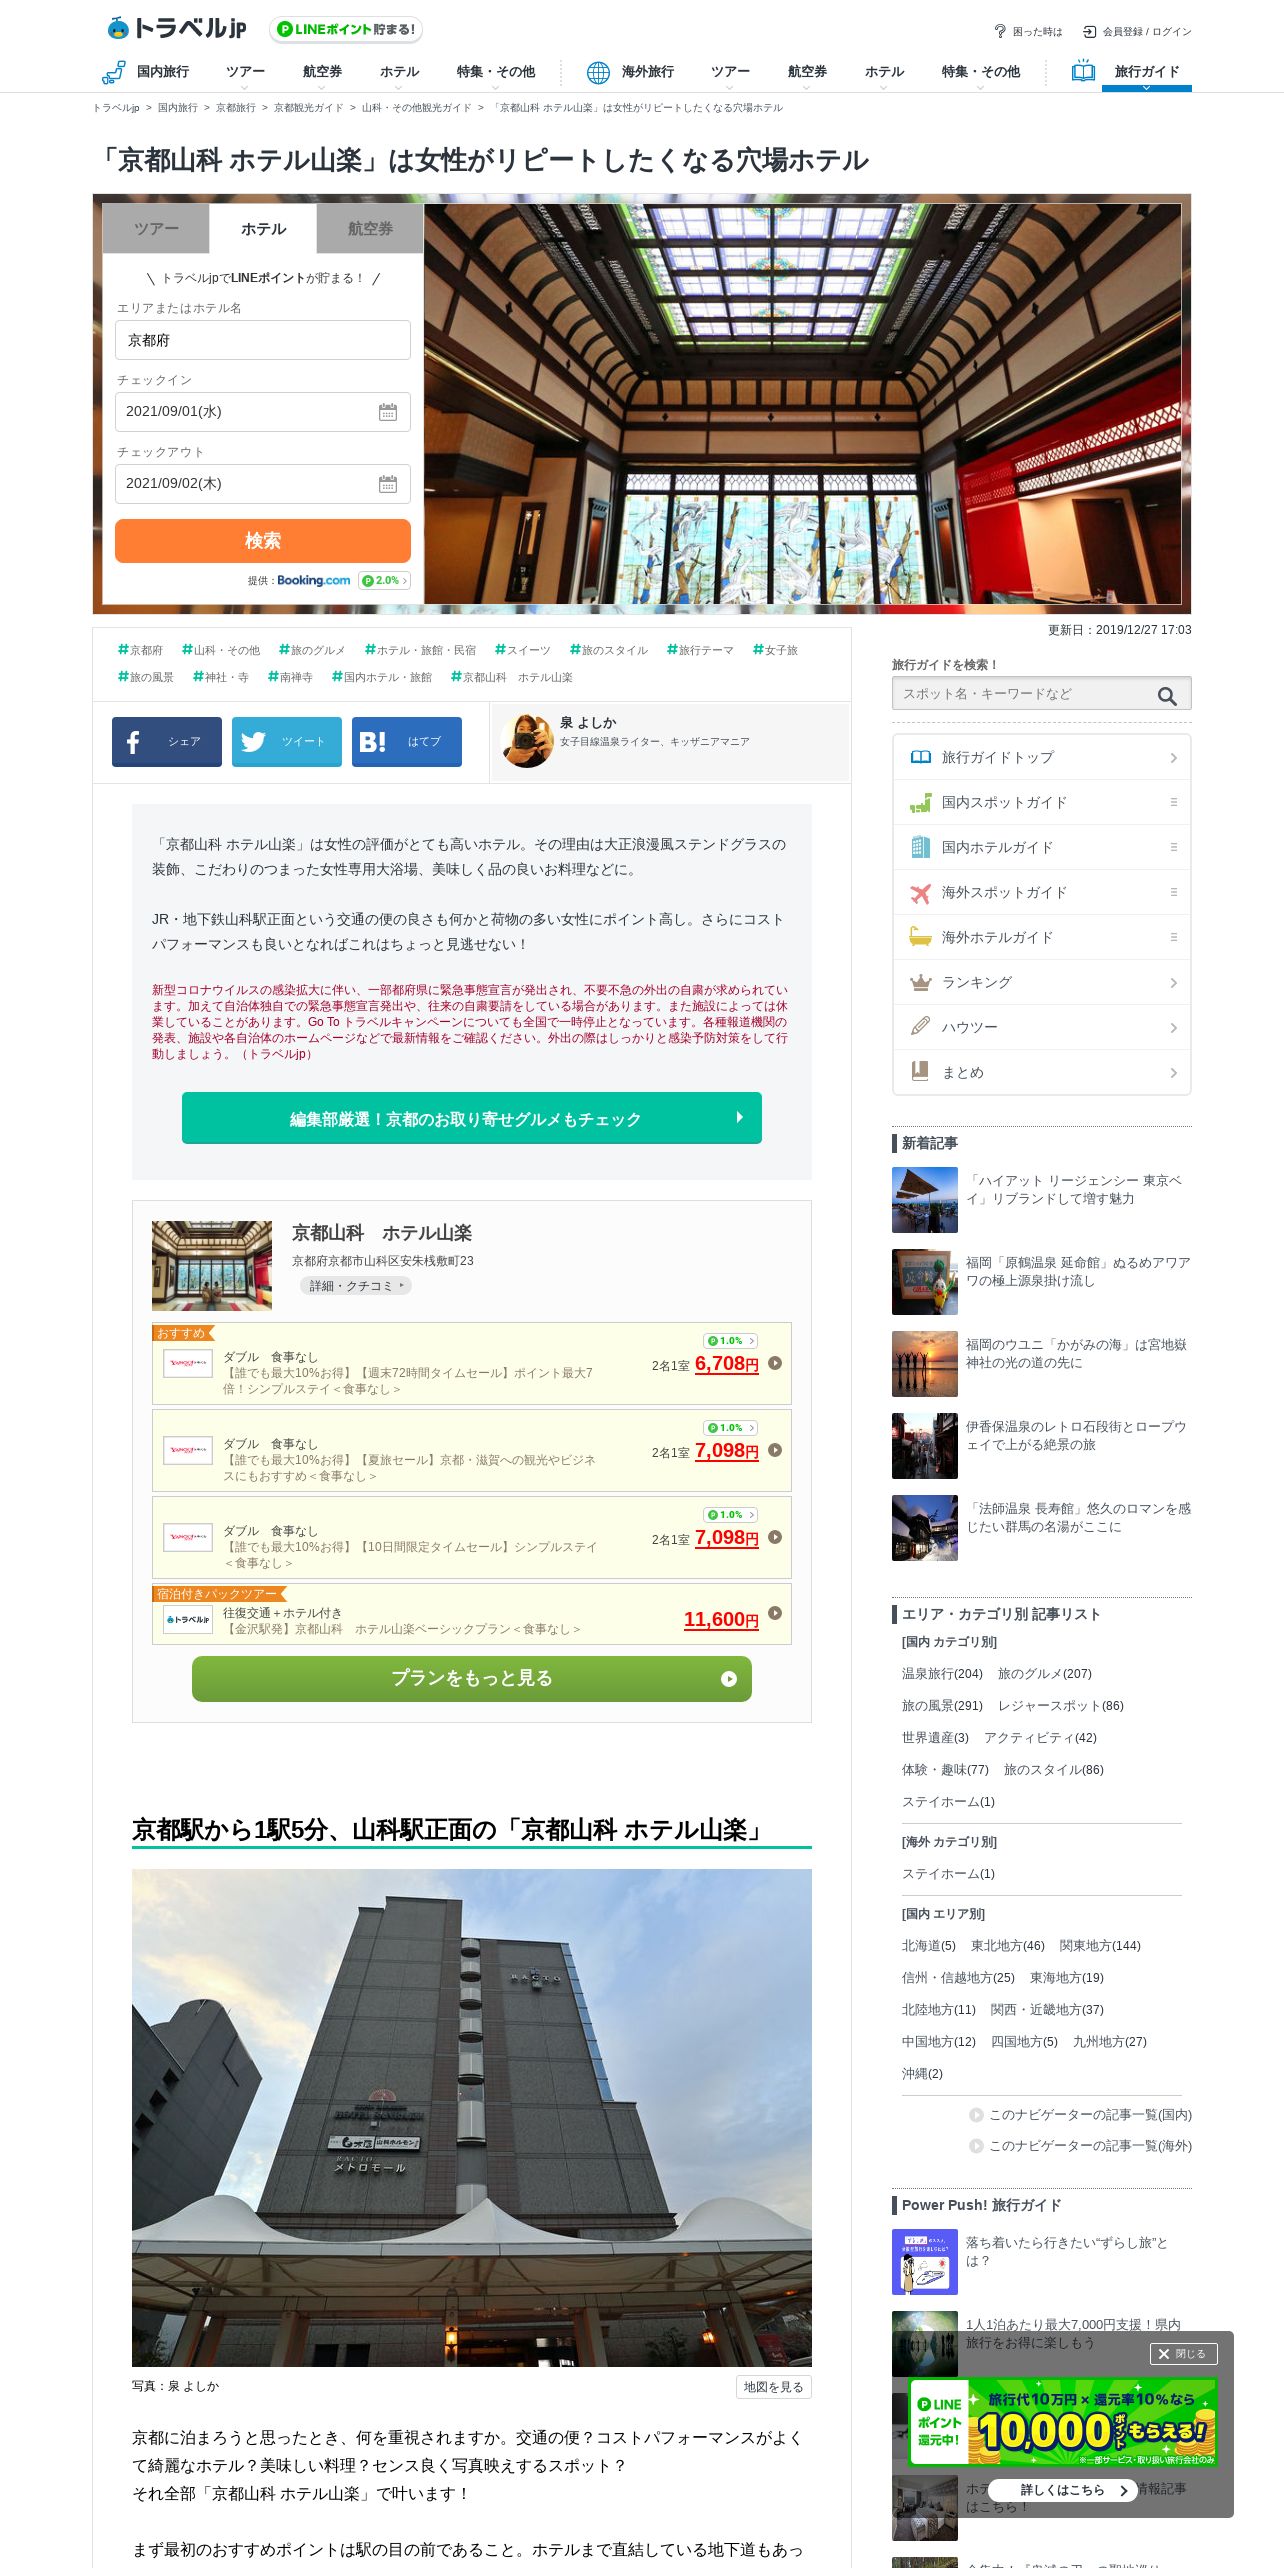This screenshot has width=1284, height=2568.
Task: Click the #スイーツ hashtag
Action: tap(523, 650)
